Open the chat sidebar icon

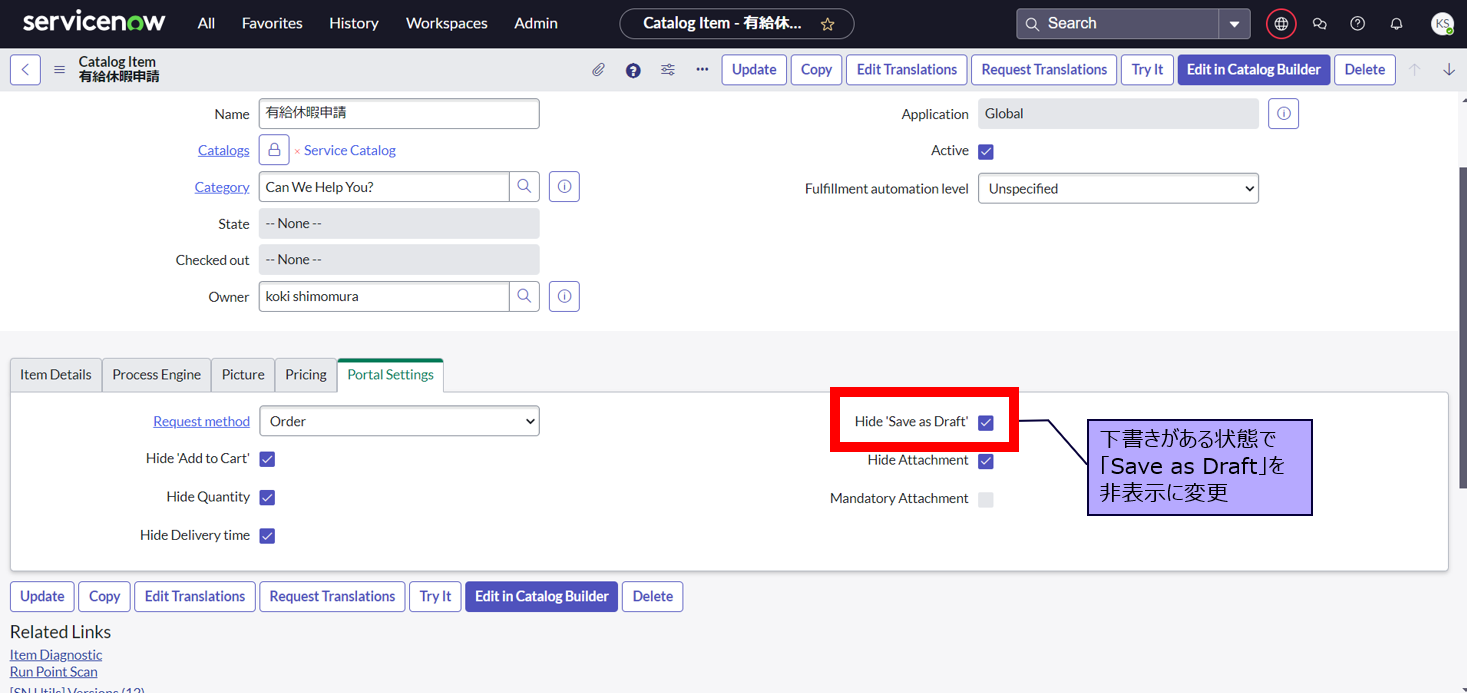[1319, 23]
